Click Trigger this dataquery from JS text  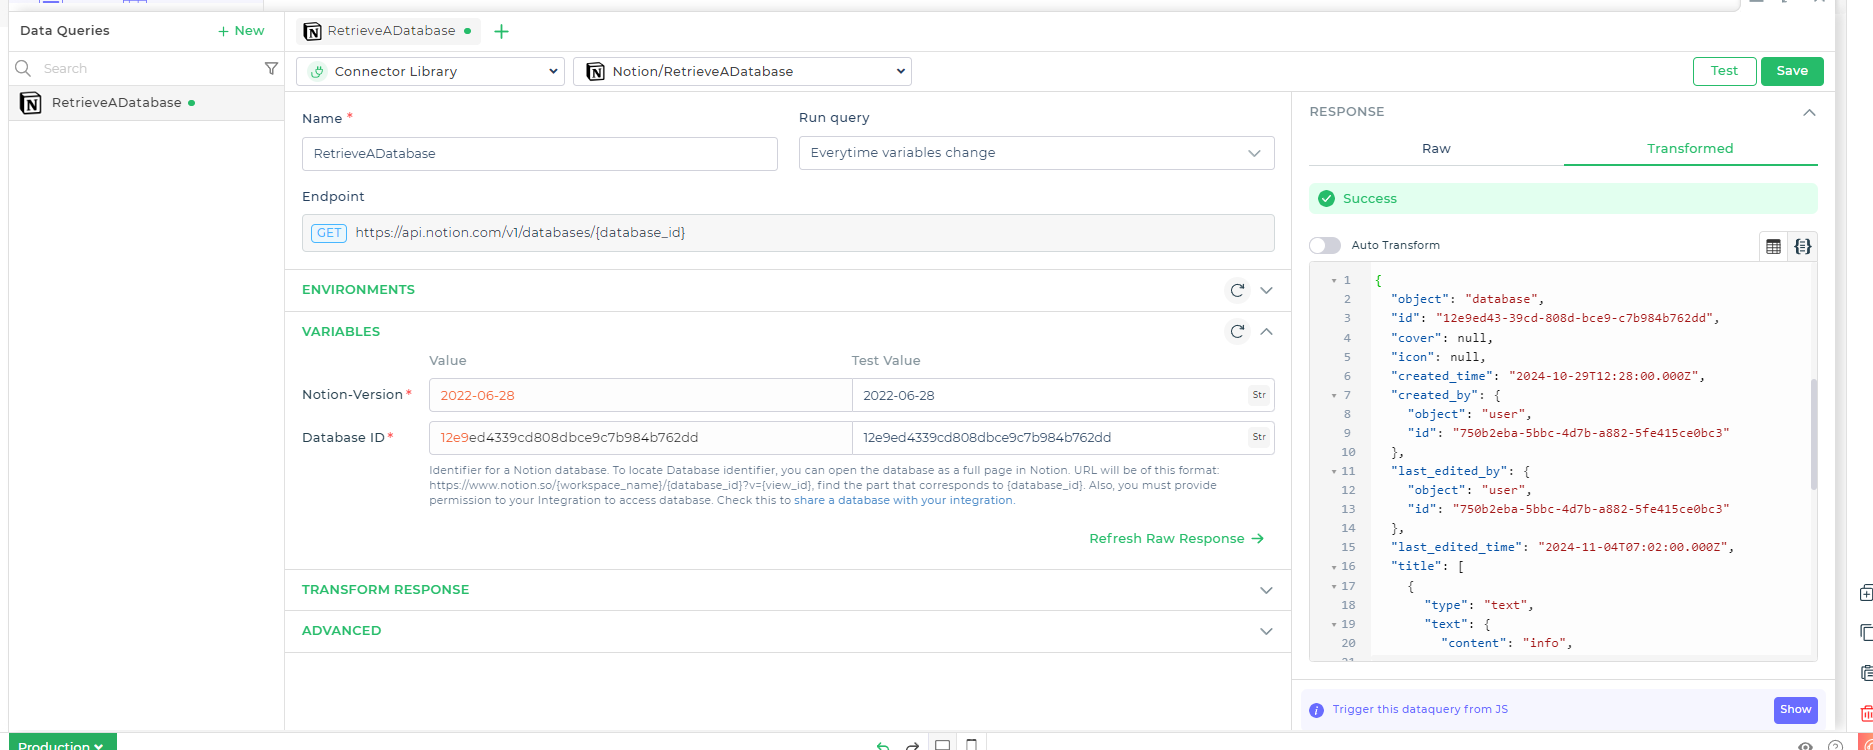1420,710
